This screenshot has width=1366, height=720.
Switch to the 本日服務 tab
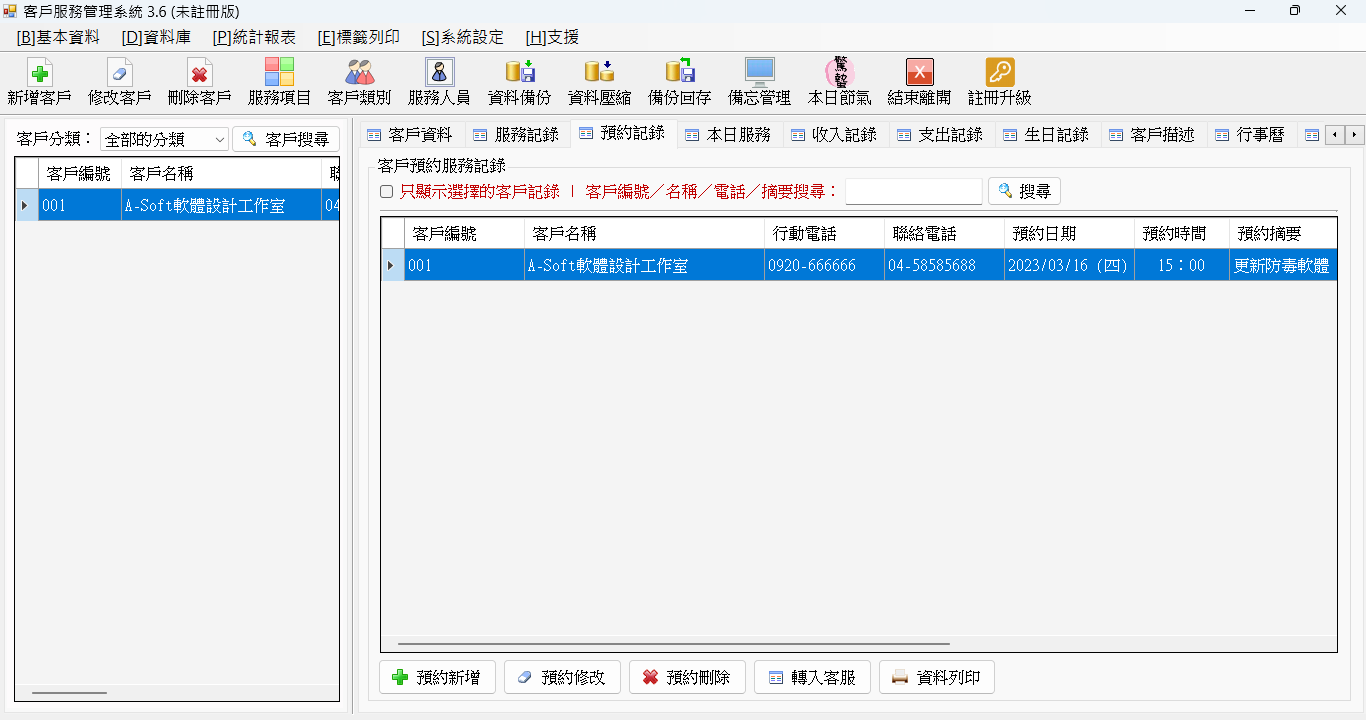pyautogui.click(x=730, y=135)
